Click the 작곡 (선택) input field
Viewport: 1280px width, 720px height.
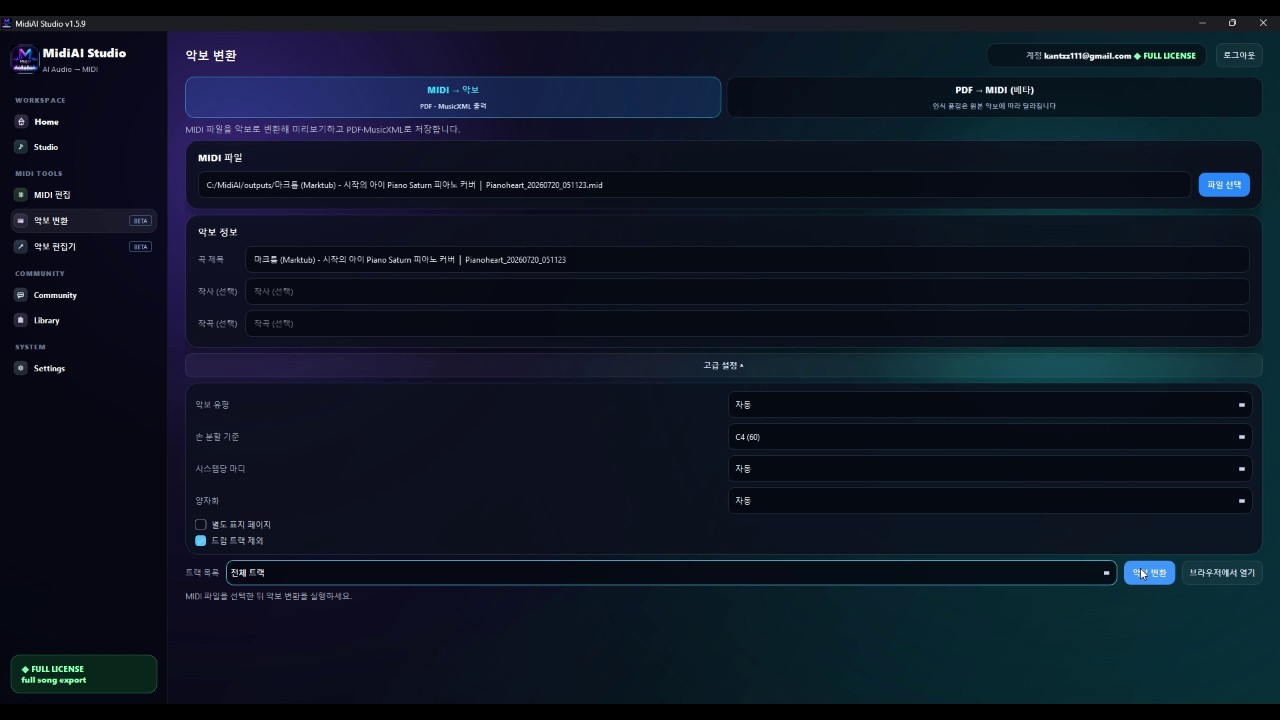pyautogui.click(x=747, y=323)
